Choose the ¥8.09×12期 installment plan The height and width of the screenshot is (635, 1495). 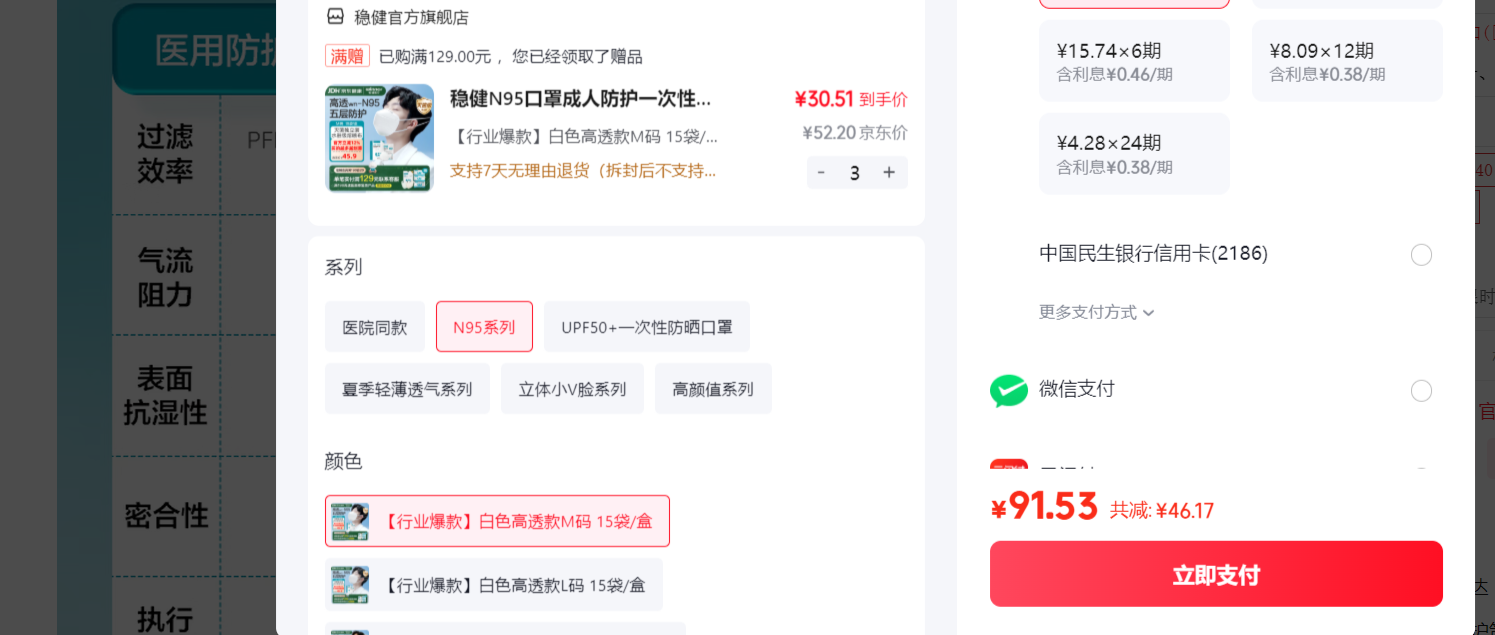tap(1347, 61)
